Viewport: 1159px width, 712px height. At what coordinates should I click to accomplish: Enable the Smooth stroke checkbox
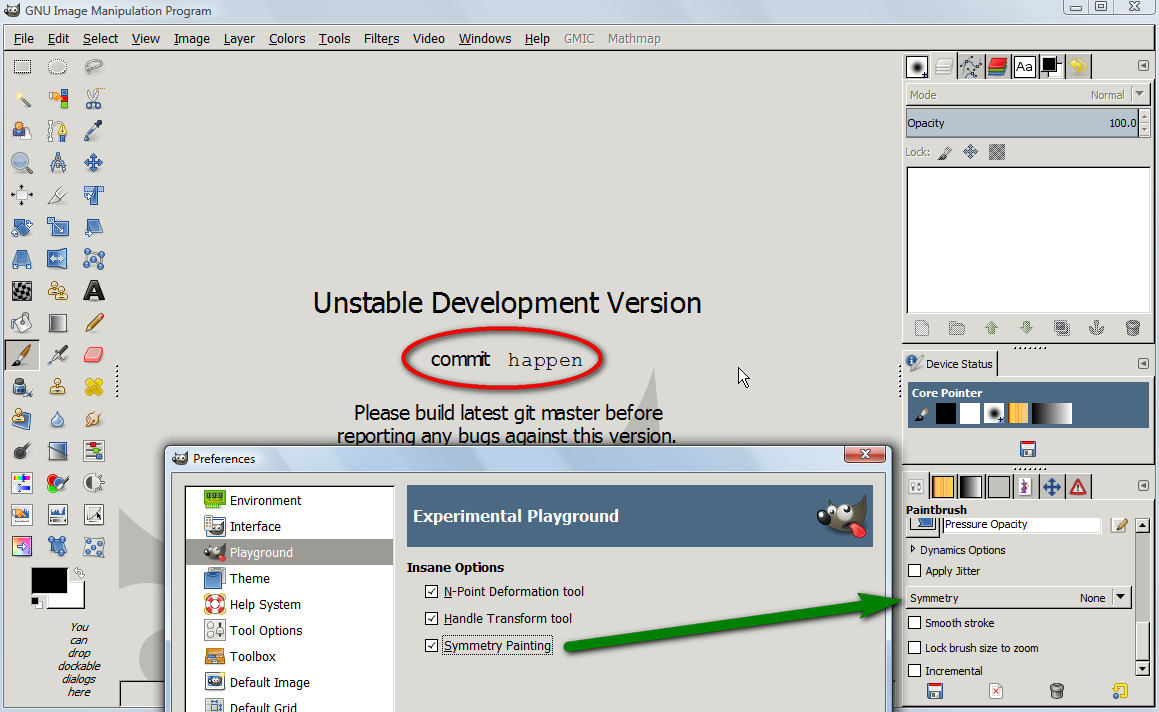tap(915, 623)
